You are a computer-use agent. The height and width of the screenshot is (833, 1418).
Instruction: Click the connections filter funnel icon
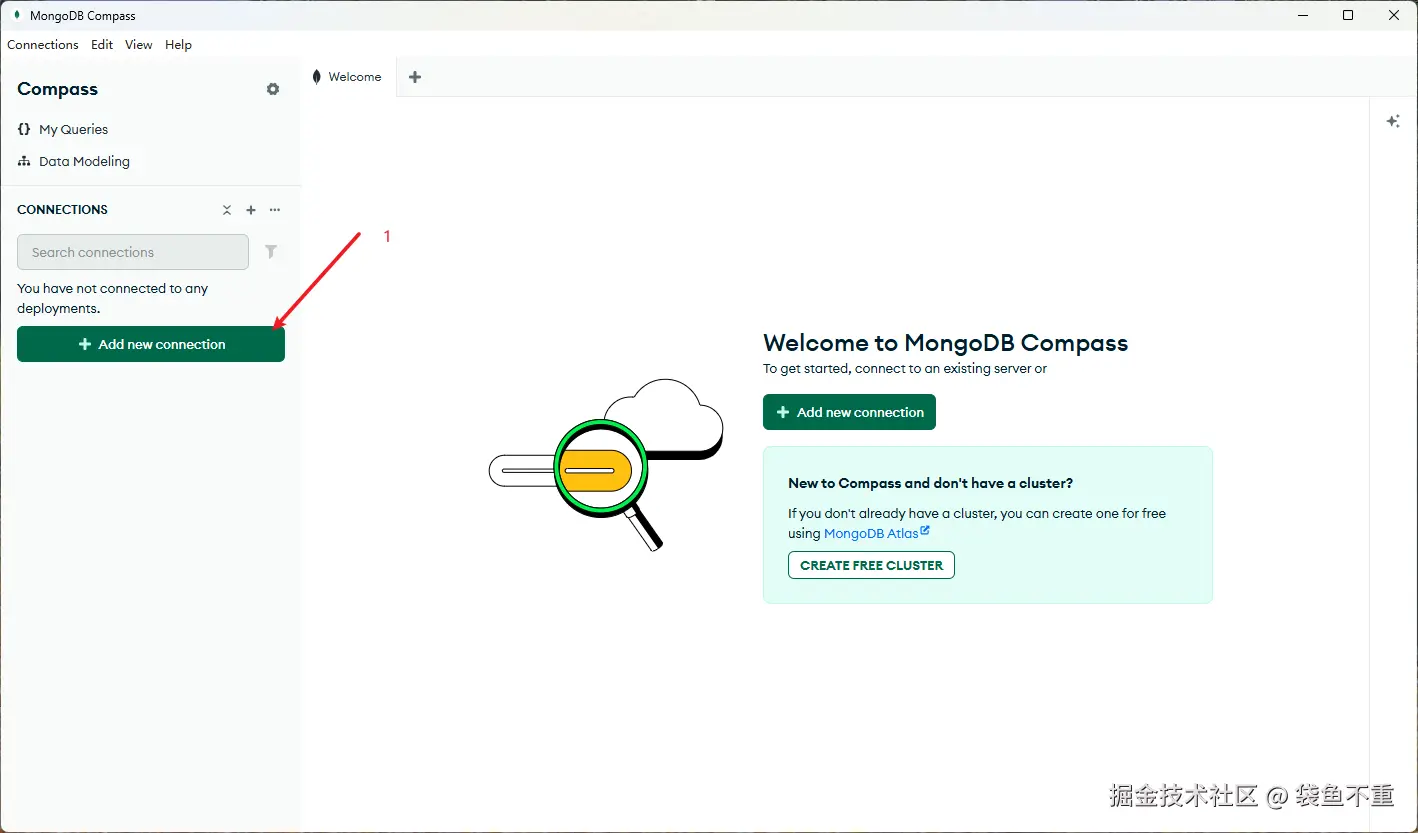click(271, 252)
